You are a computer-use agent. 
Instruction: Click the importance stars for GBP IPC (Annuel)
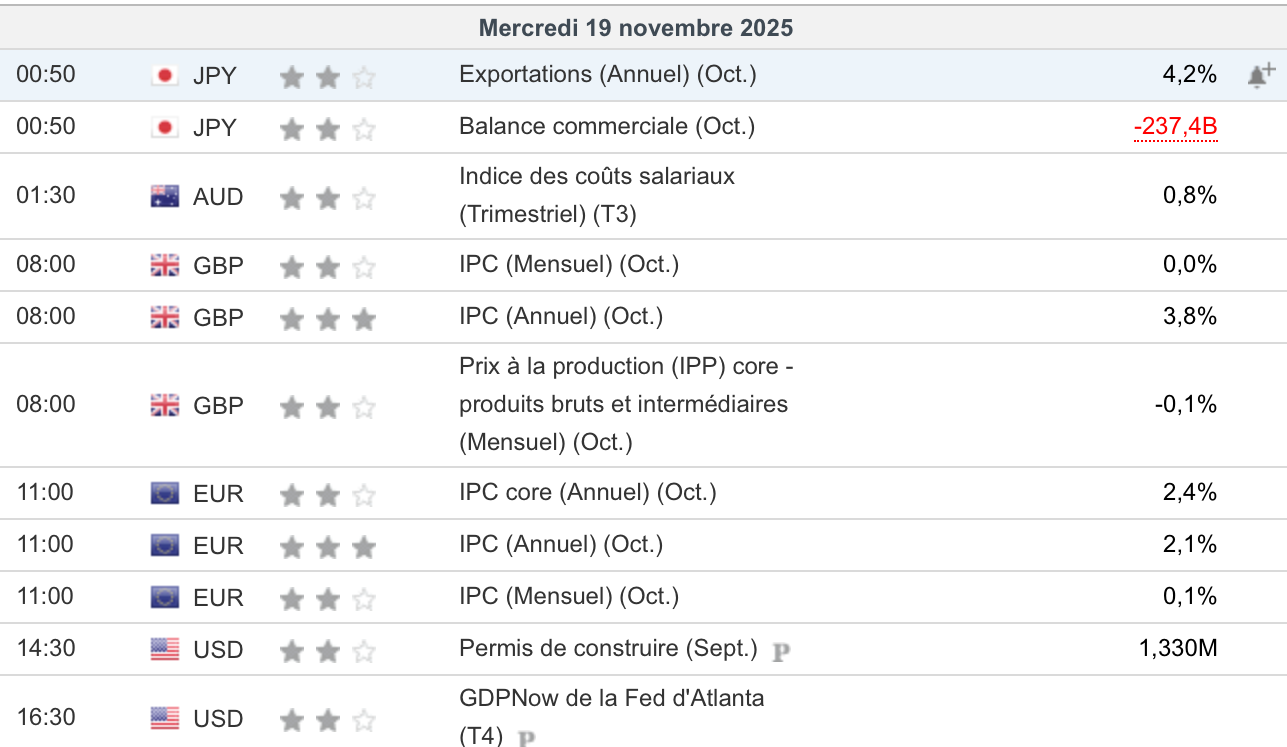coord(328,318)
